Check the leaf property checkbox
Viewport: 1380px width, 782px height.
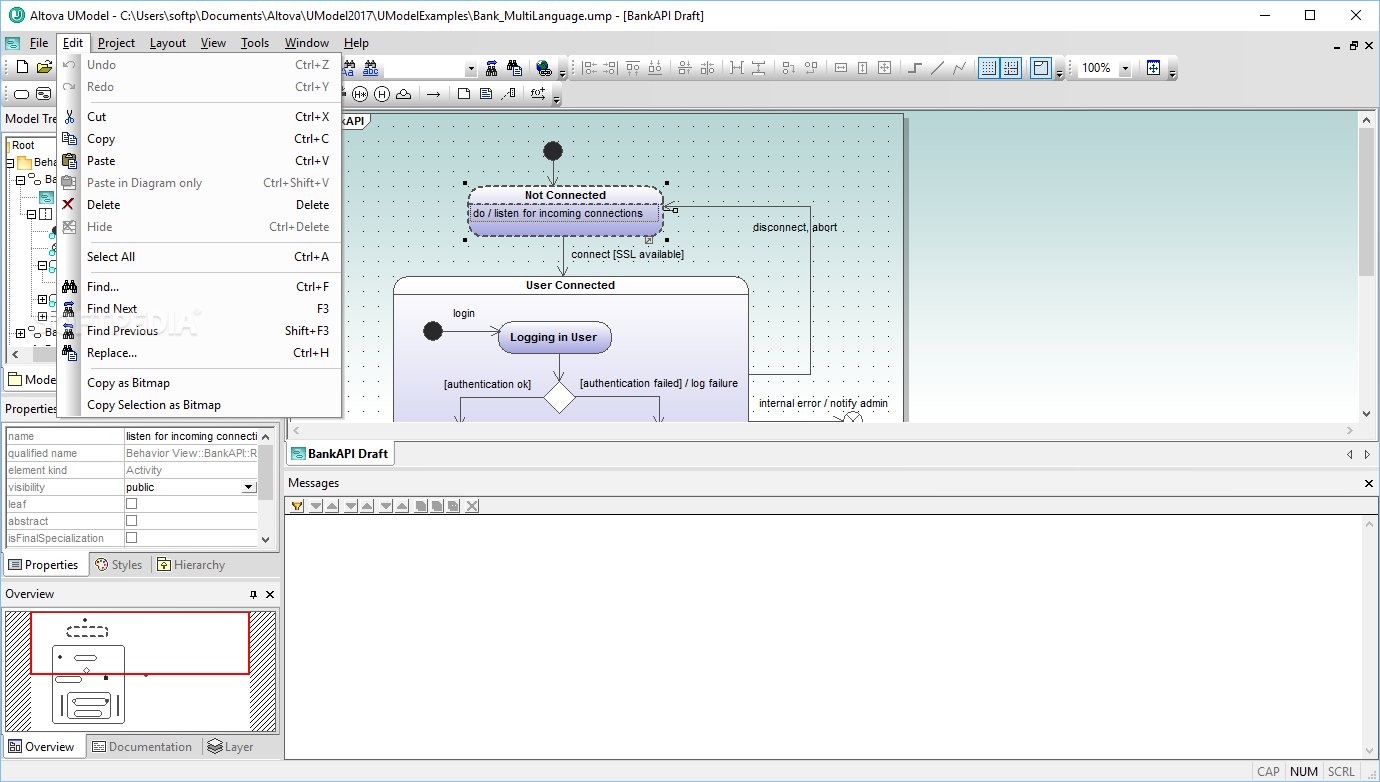[x=131, y=504]
